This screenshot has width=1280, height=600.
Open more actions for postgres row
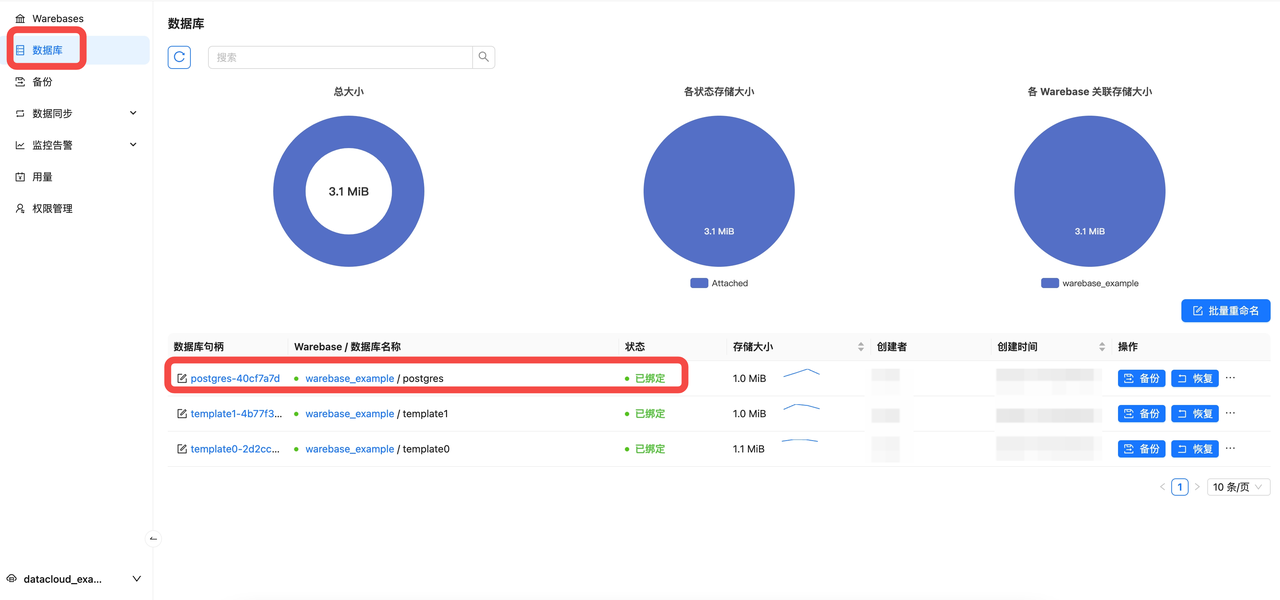1231,379
